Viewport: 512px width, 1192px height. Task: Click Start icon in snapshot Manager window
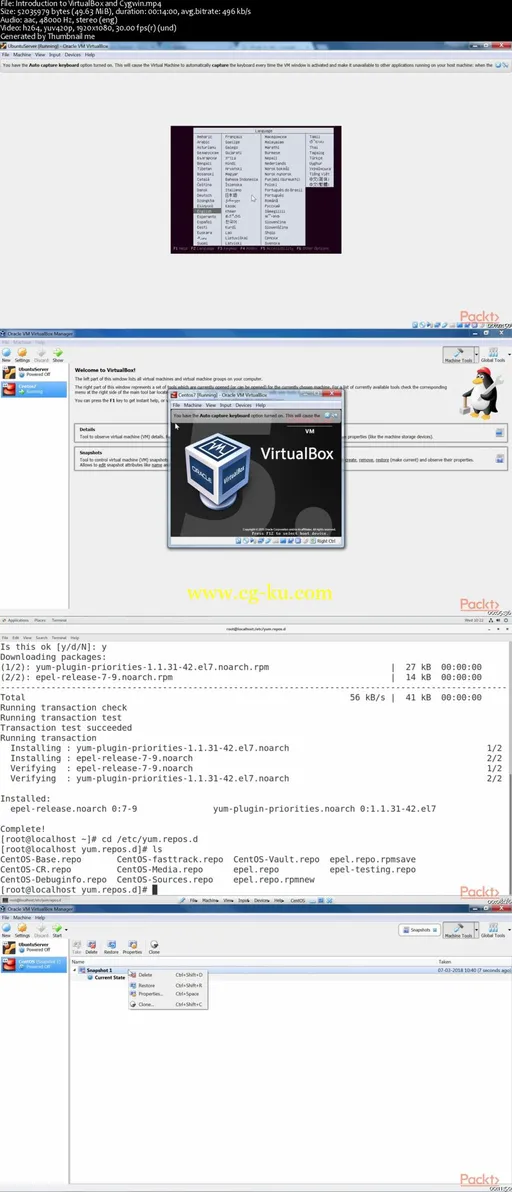[55, 930]
